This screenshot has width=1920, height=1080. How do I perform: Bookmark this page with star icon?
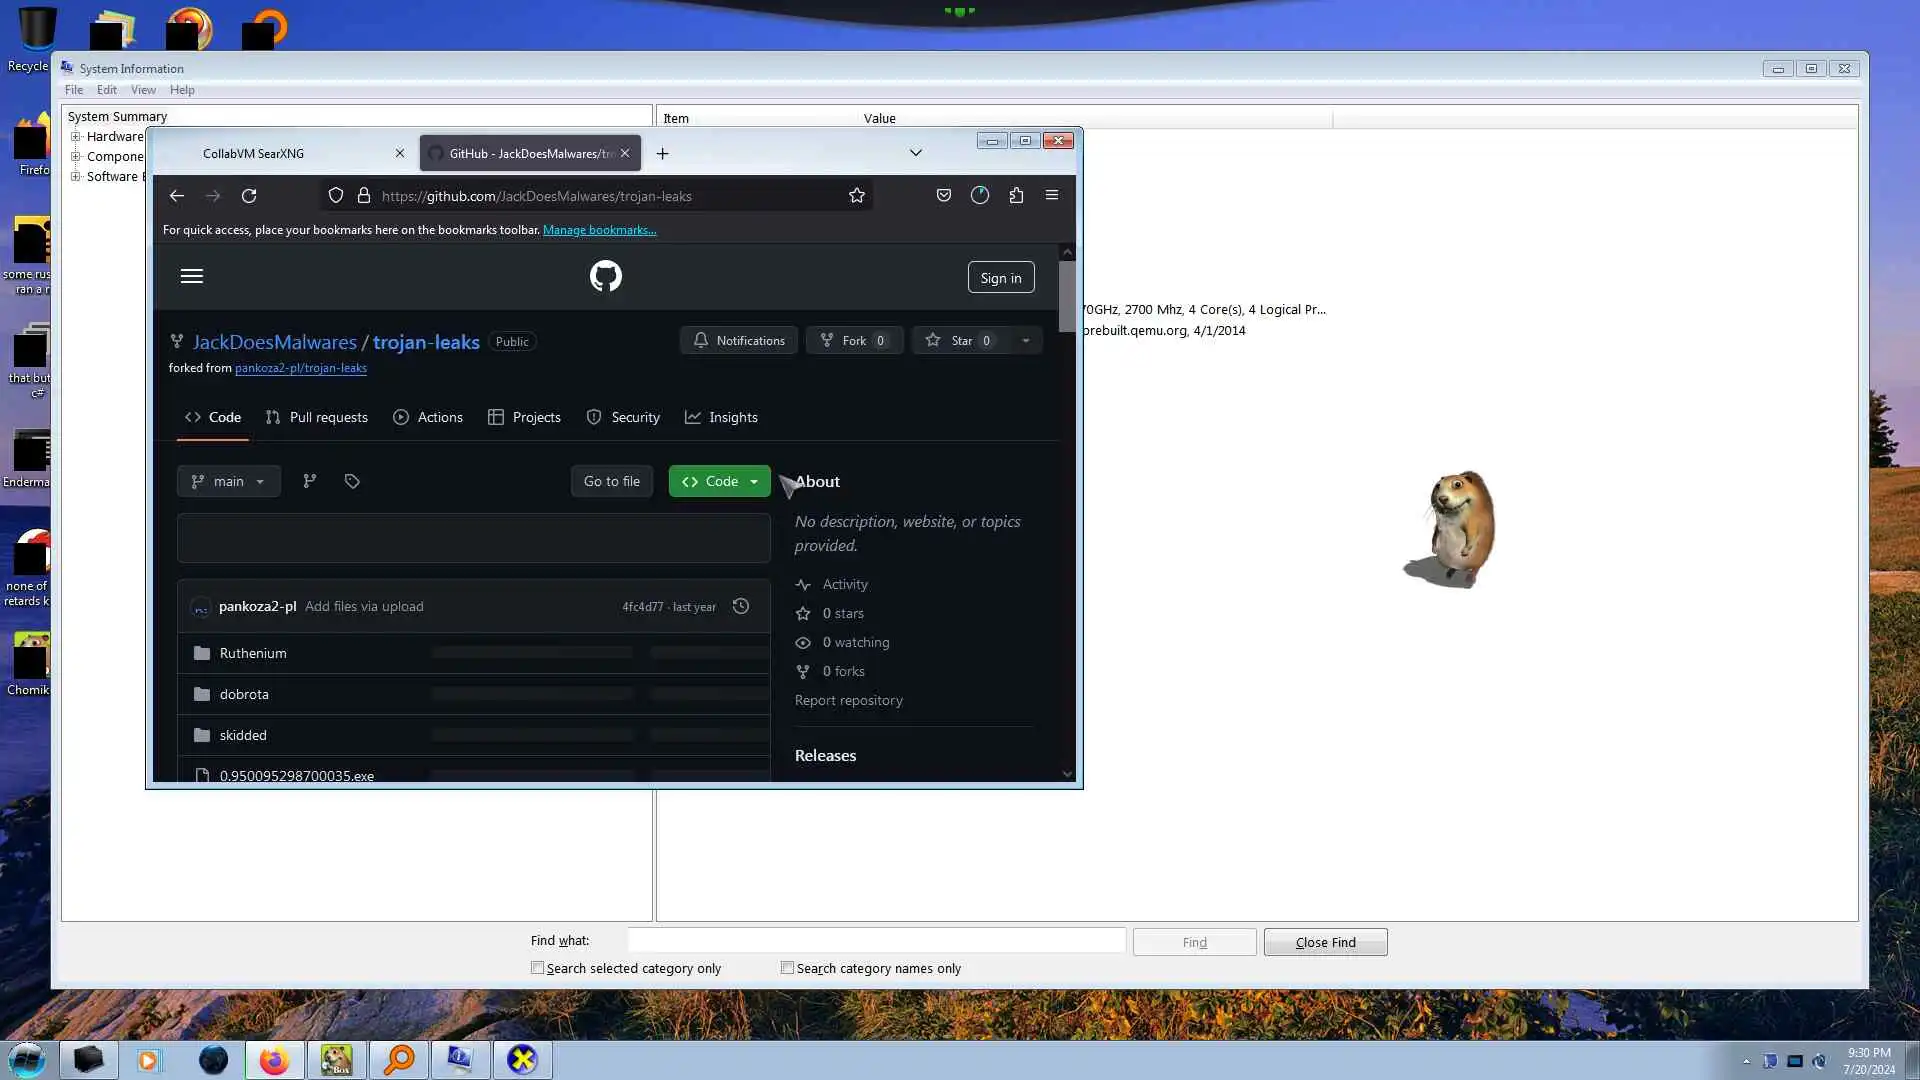point(857,196)
